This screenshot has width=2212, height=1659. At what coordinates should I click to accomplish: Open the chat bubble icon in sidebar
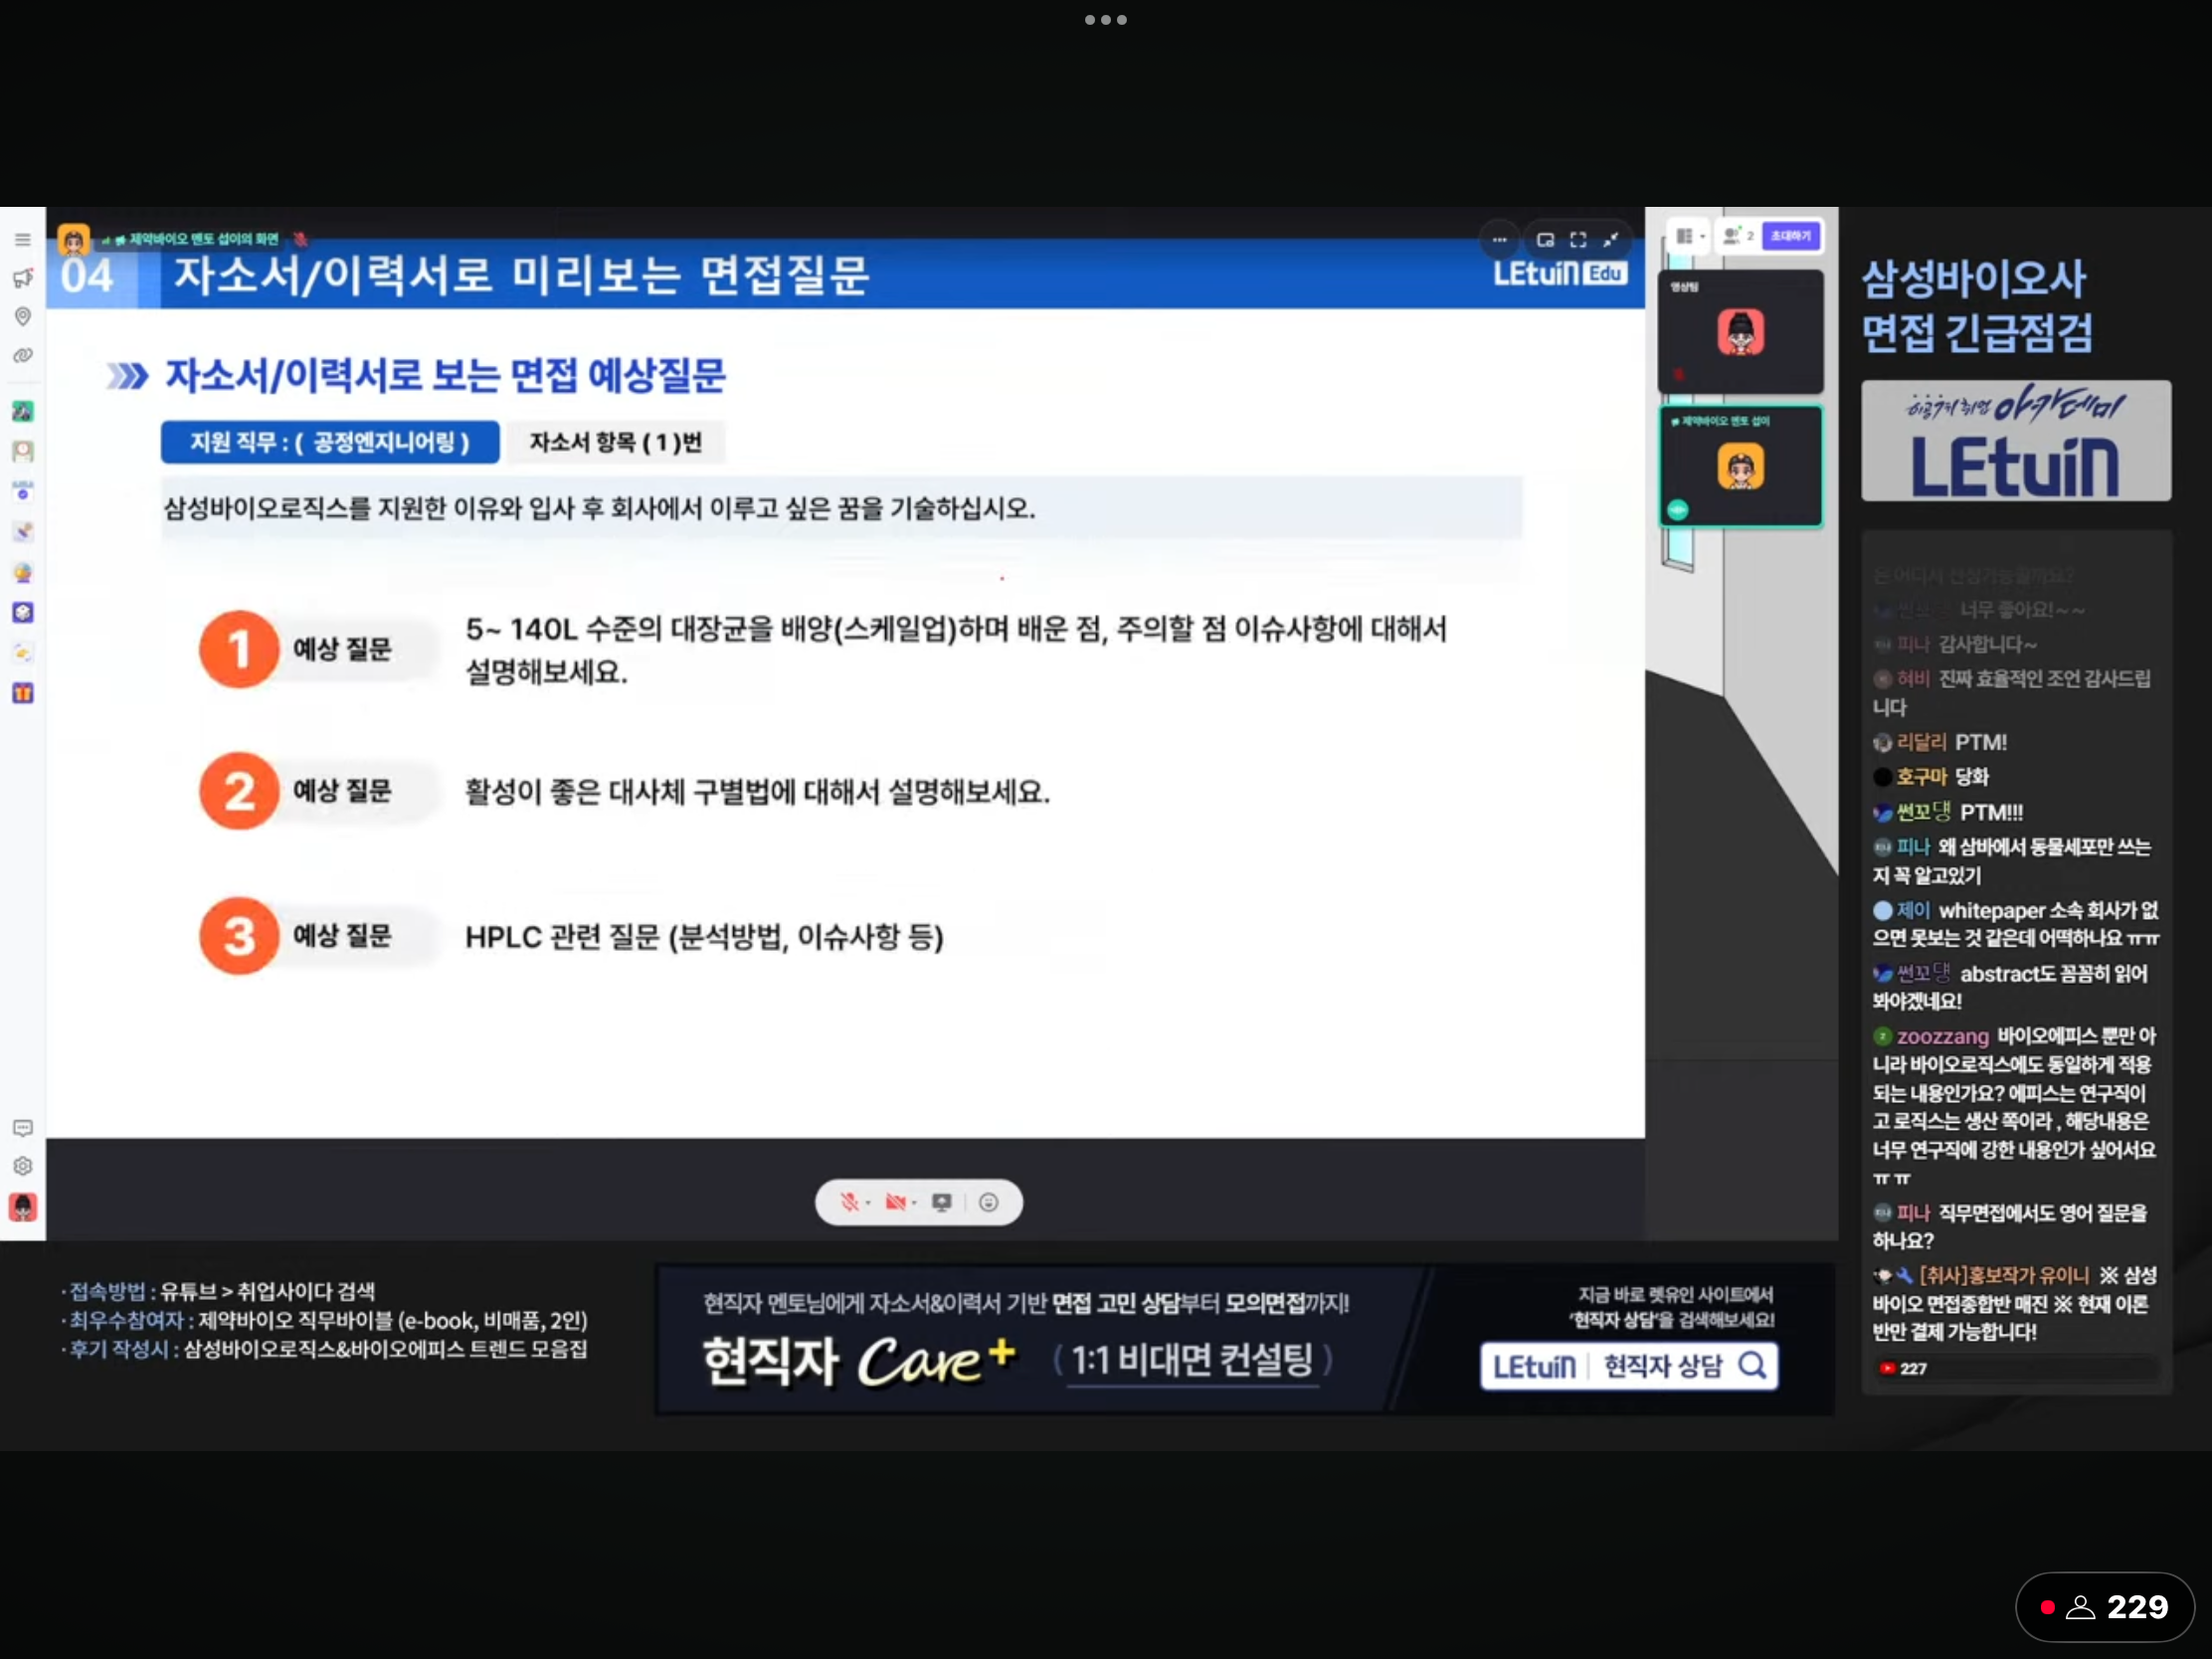click(22, 1128)
